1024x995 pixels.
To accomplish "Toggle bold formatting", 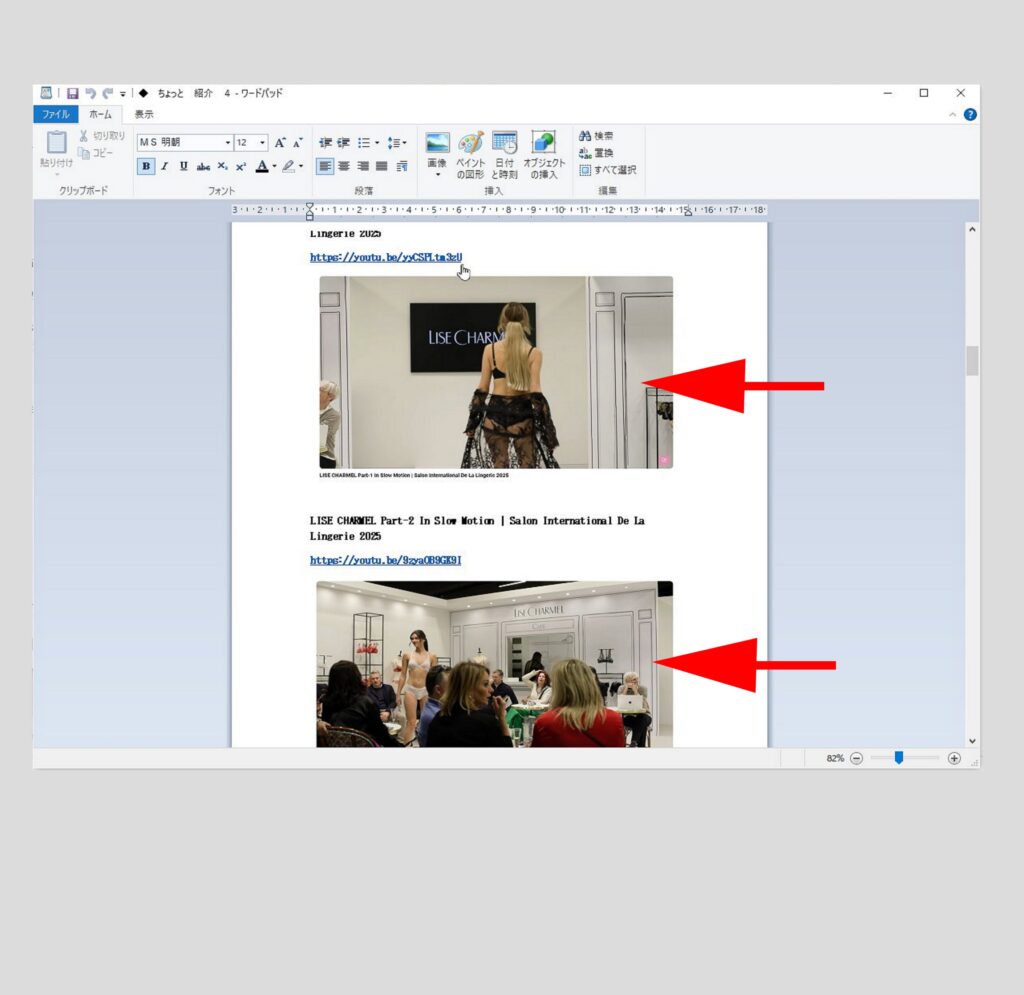I will 146,166.
